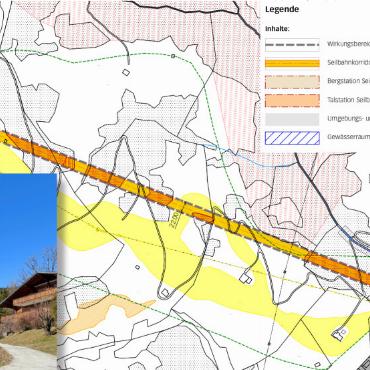Click the 'Inhalte:' label in legend
370x370 pixels.
point(277,29)
